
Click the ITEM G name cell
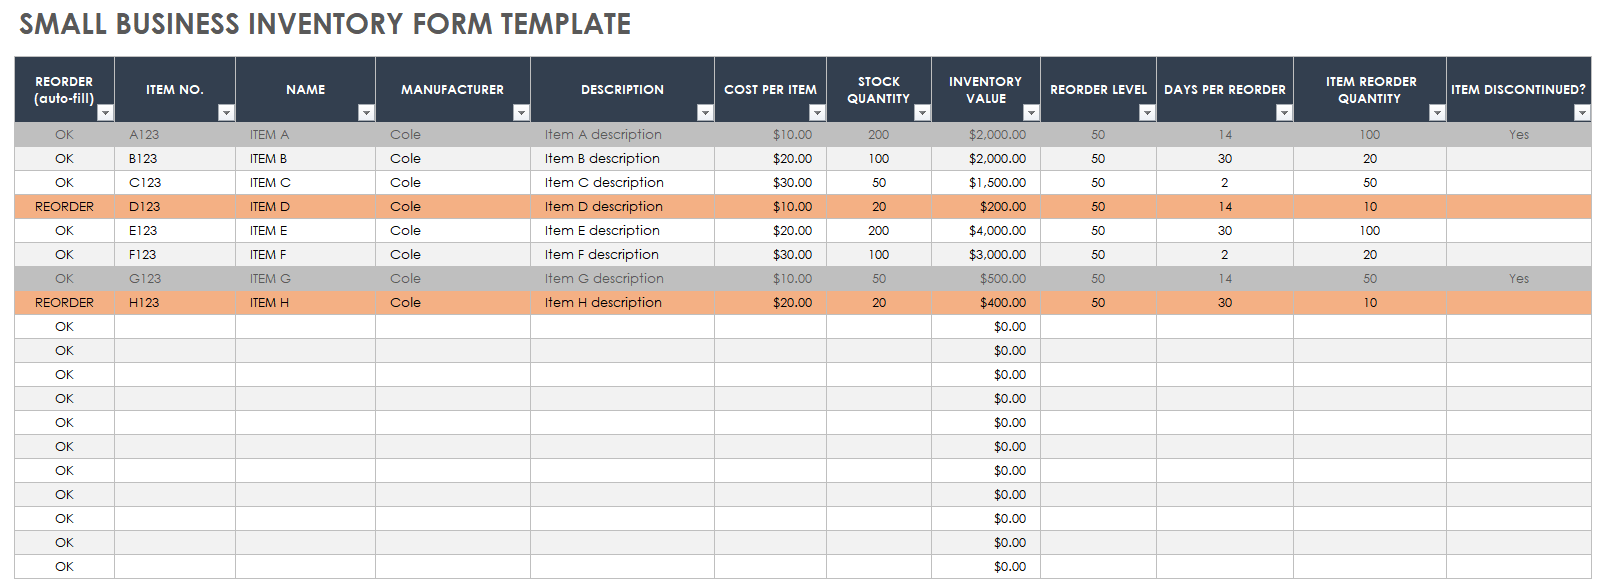pyautogui.click(x=305, y=279)
